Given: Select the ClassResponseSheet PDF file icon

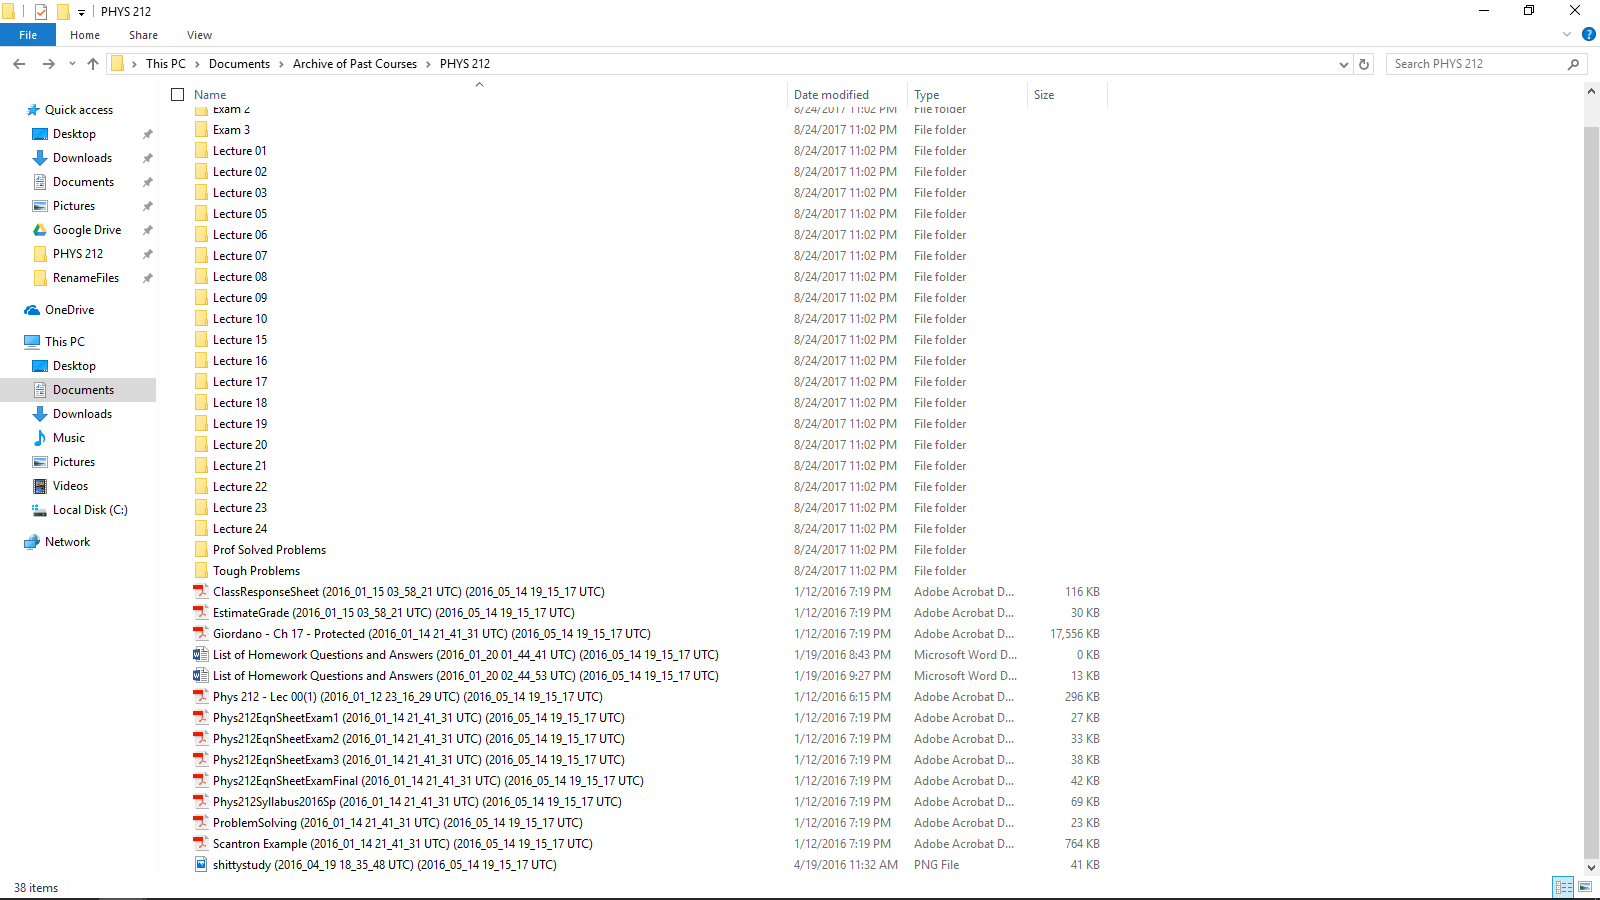Looking at the screenshot, I should pyautogui.click(x=201, y=592).
